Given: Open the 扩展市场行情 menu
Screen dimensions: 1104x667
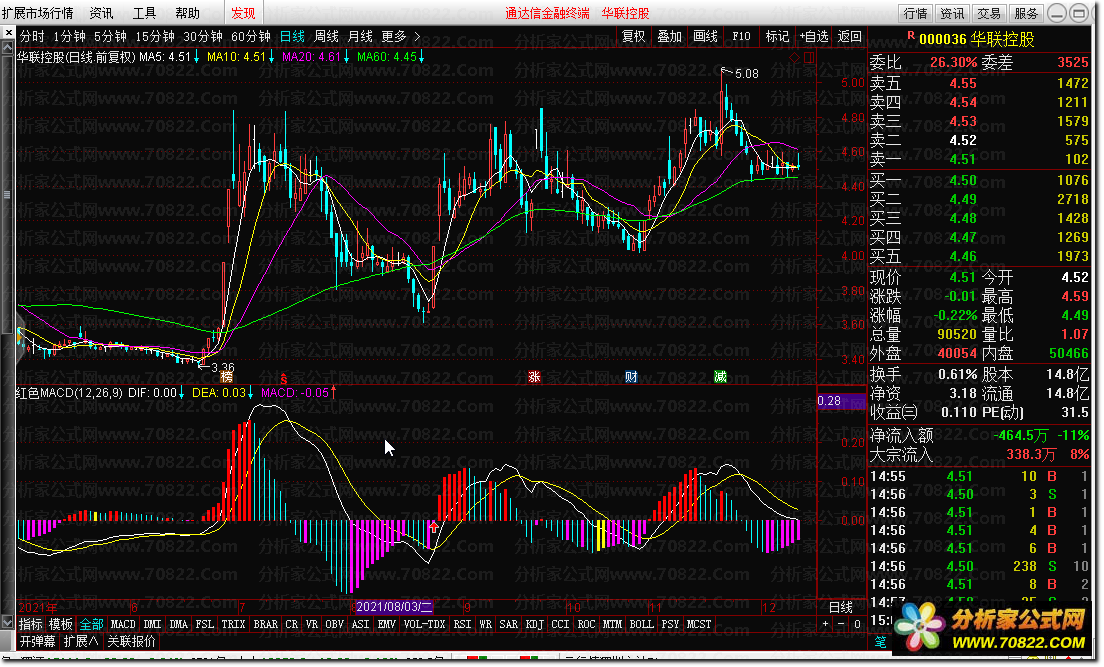Looking at the screenshot, I should (37, 13).
